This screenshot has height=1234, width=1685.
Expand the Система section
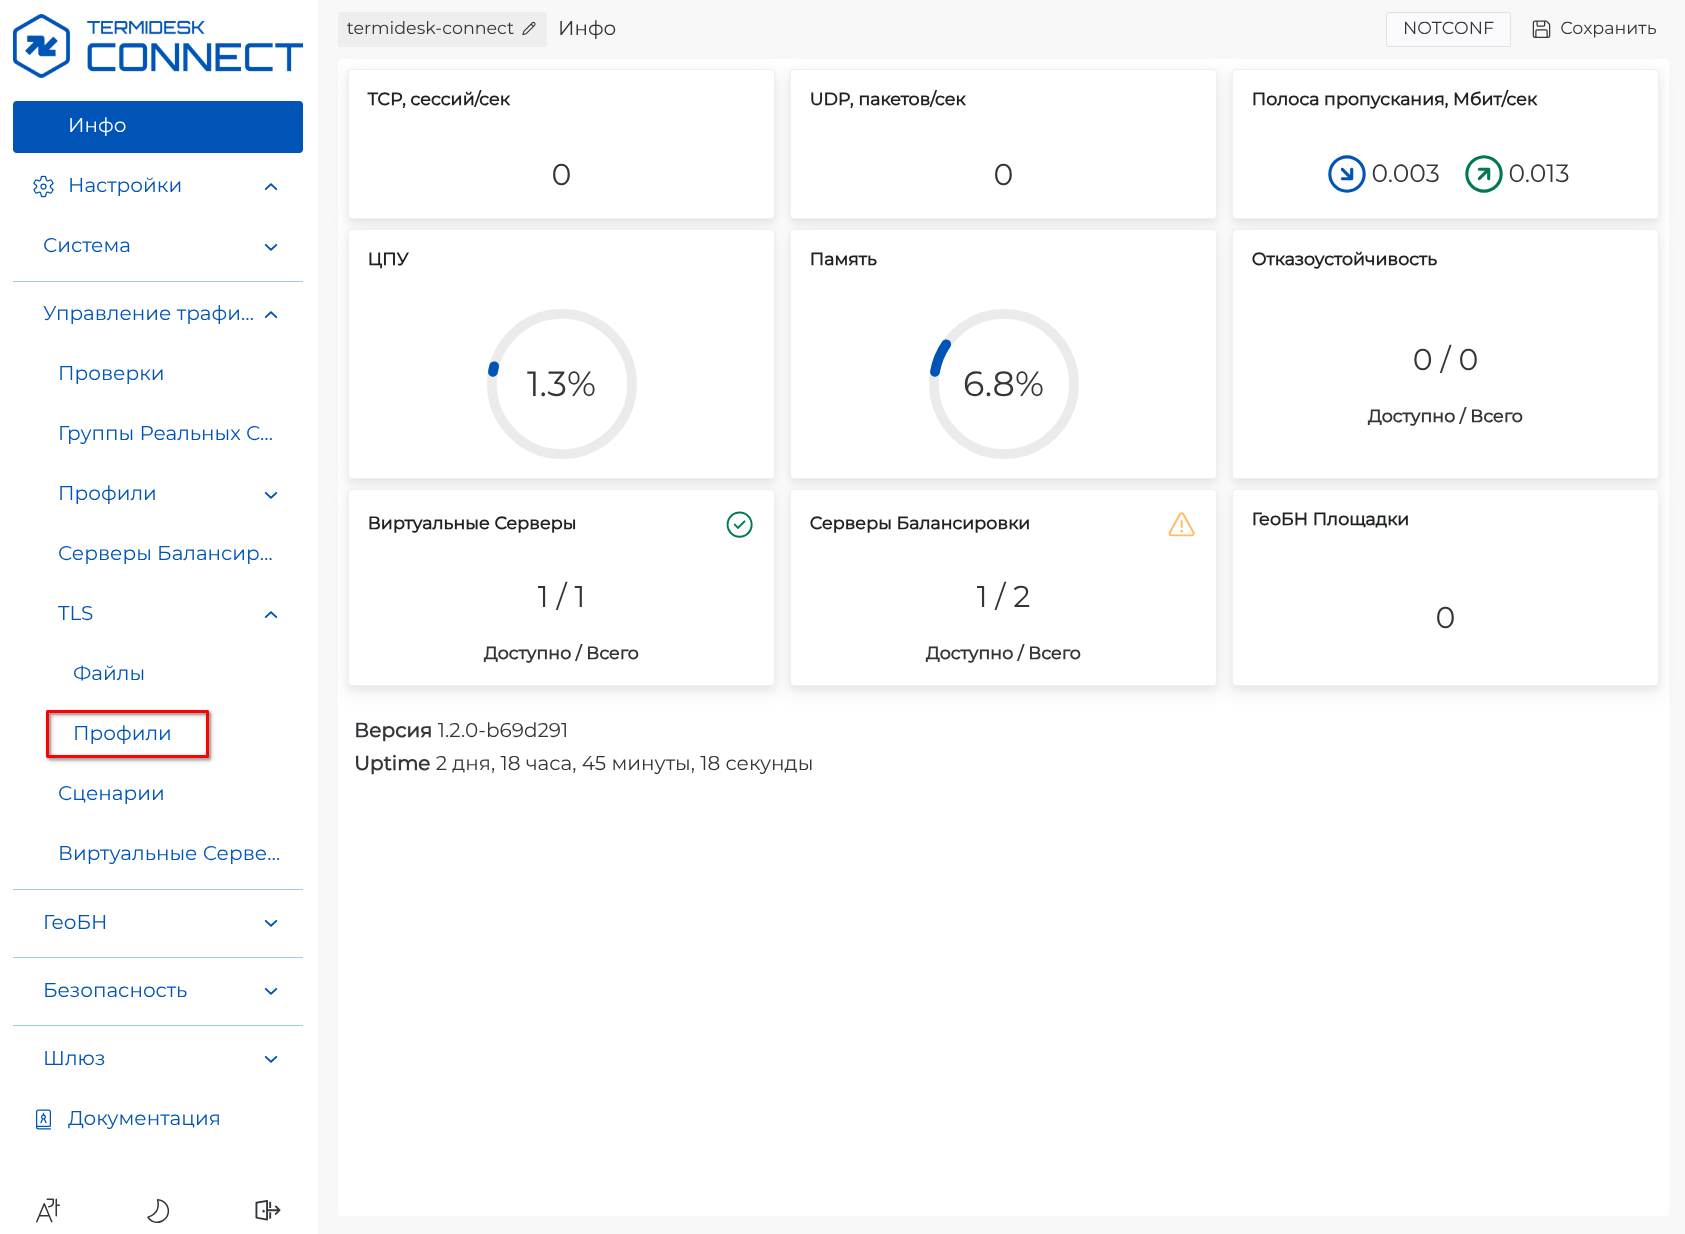(270, 246)
